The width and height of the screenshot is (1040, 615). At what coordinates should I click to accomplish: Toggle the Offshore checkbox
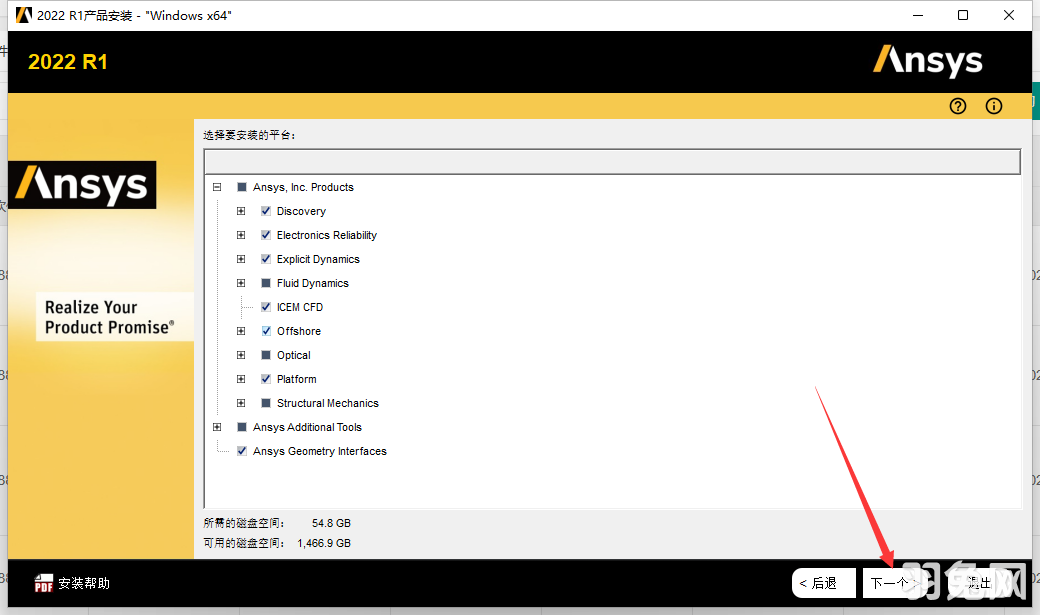pos(265,331)
